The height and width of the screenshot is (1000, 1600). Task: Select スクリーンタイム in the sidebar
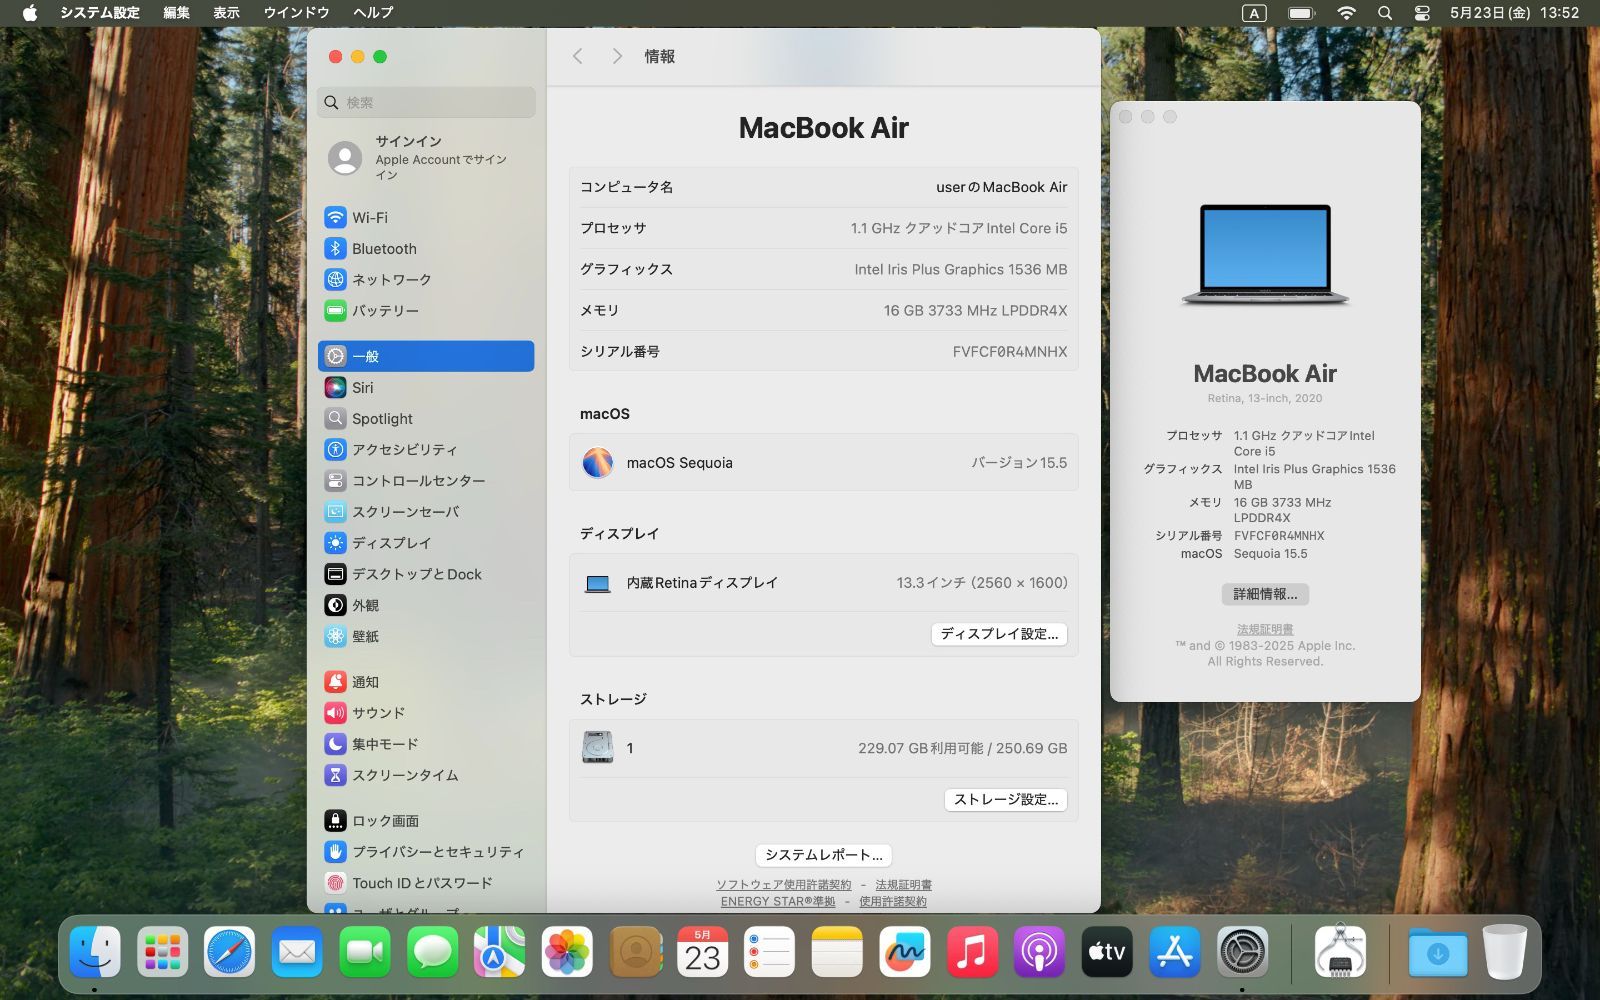click(426, 774)
